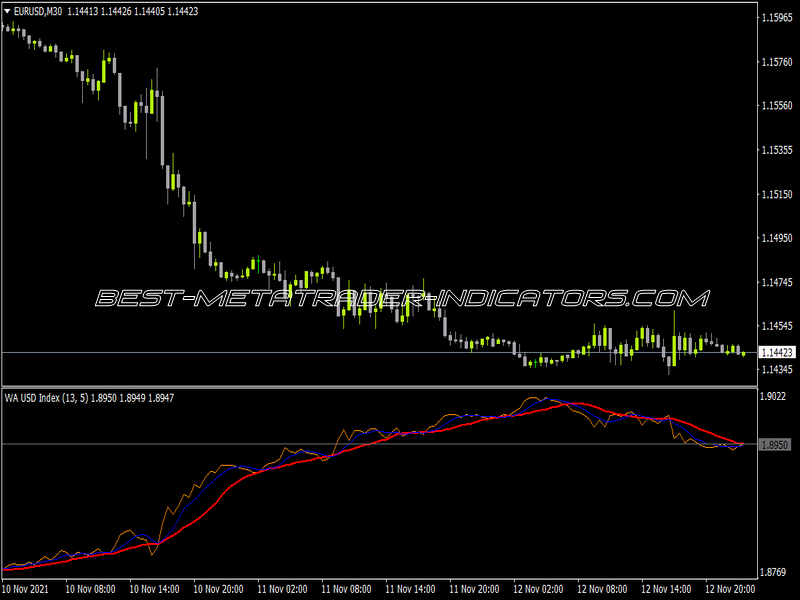This screenshot has width=800, height=600.
Task: Select the time axis label 10 Nov 14:00
Action: point(154,589)
